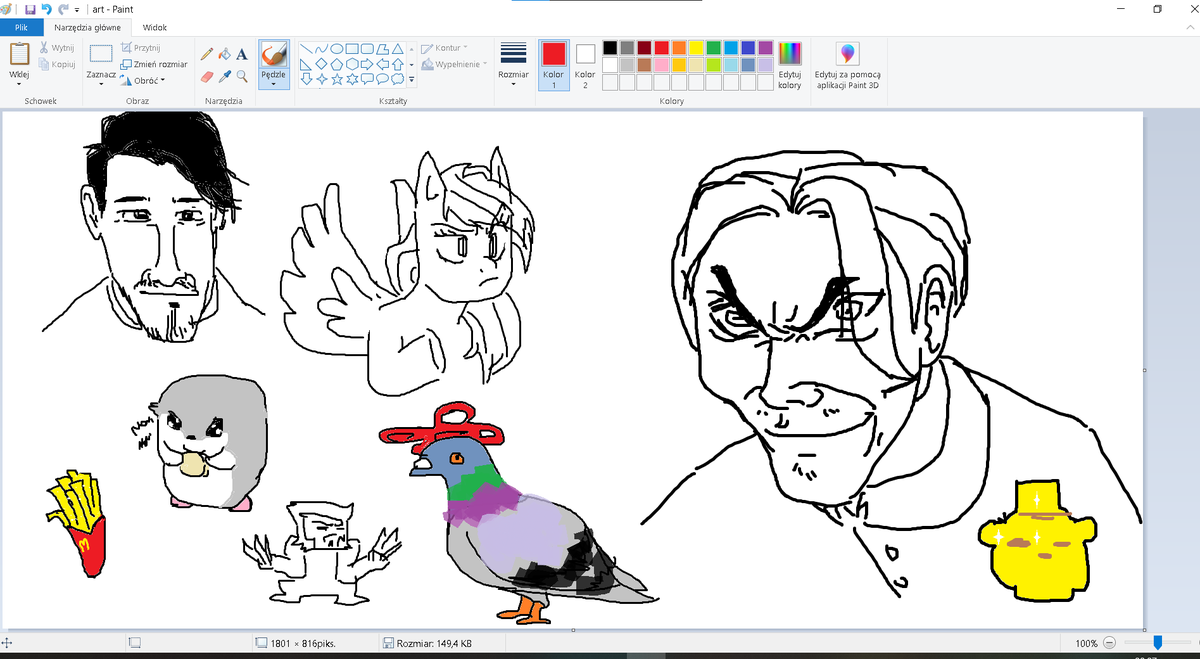Choose the straight line shape
The image size is (1200, 659).
(x=307, y=48)
